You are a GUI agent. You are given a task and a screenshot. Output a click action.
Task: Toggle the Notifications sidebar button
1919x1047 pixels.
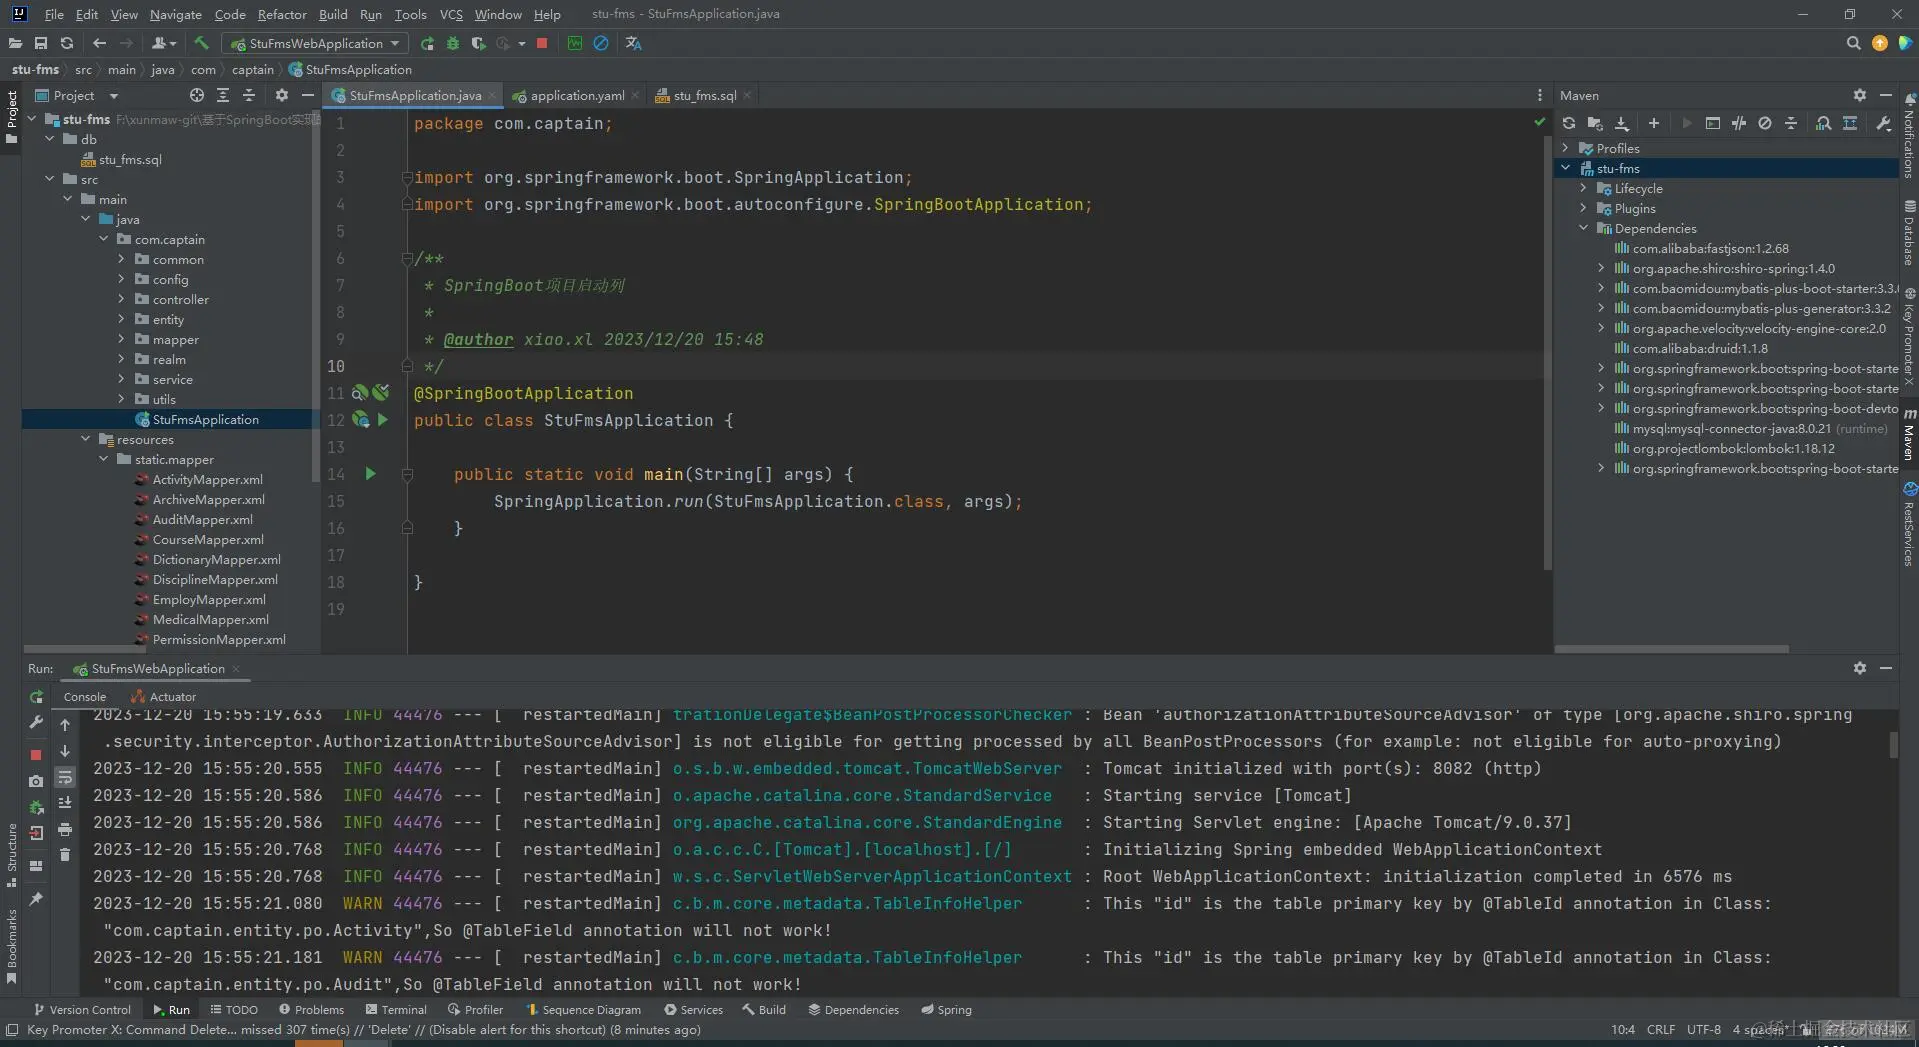coord(1909,135)
